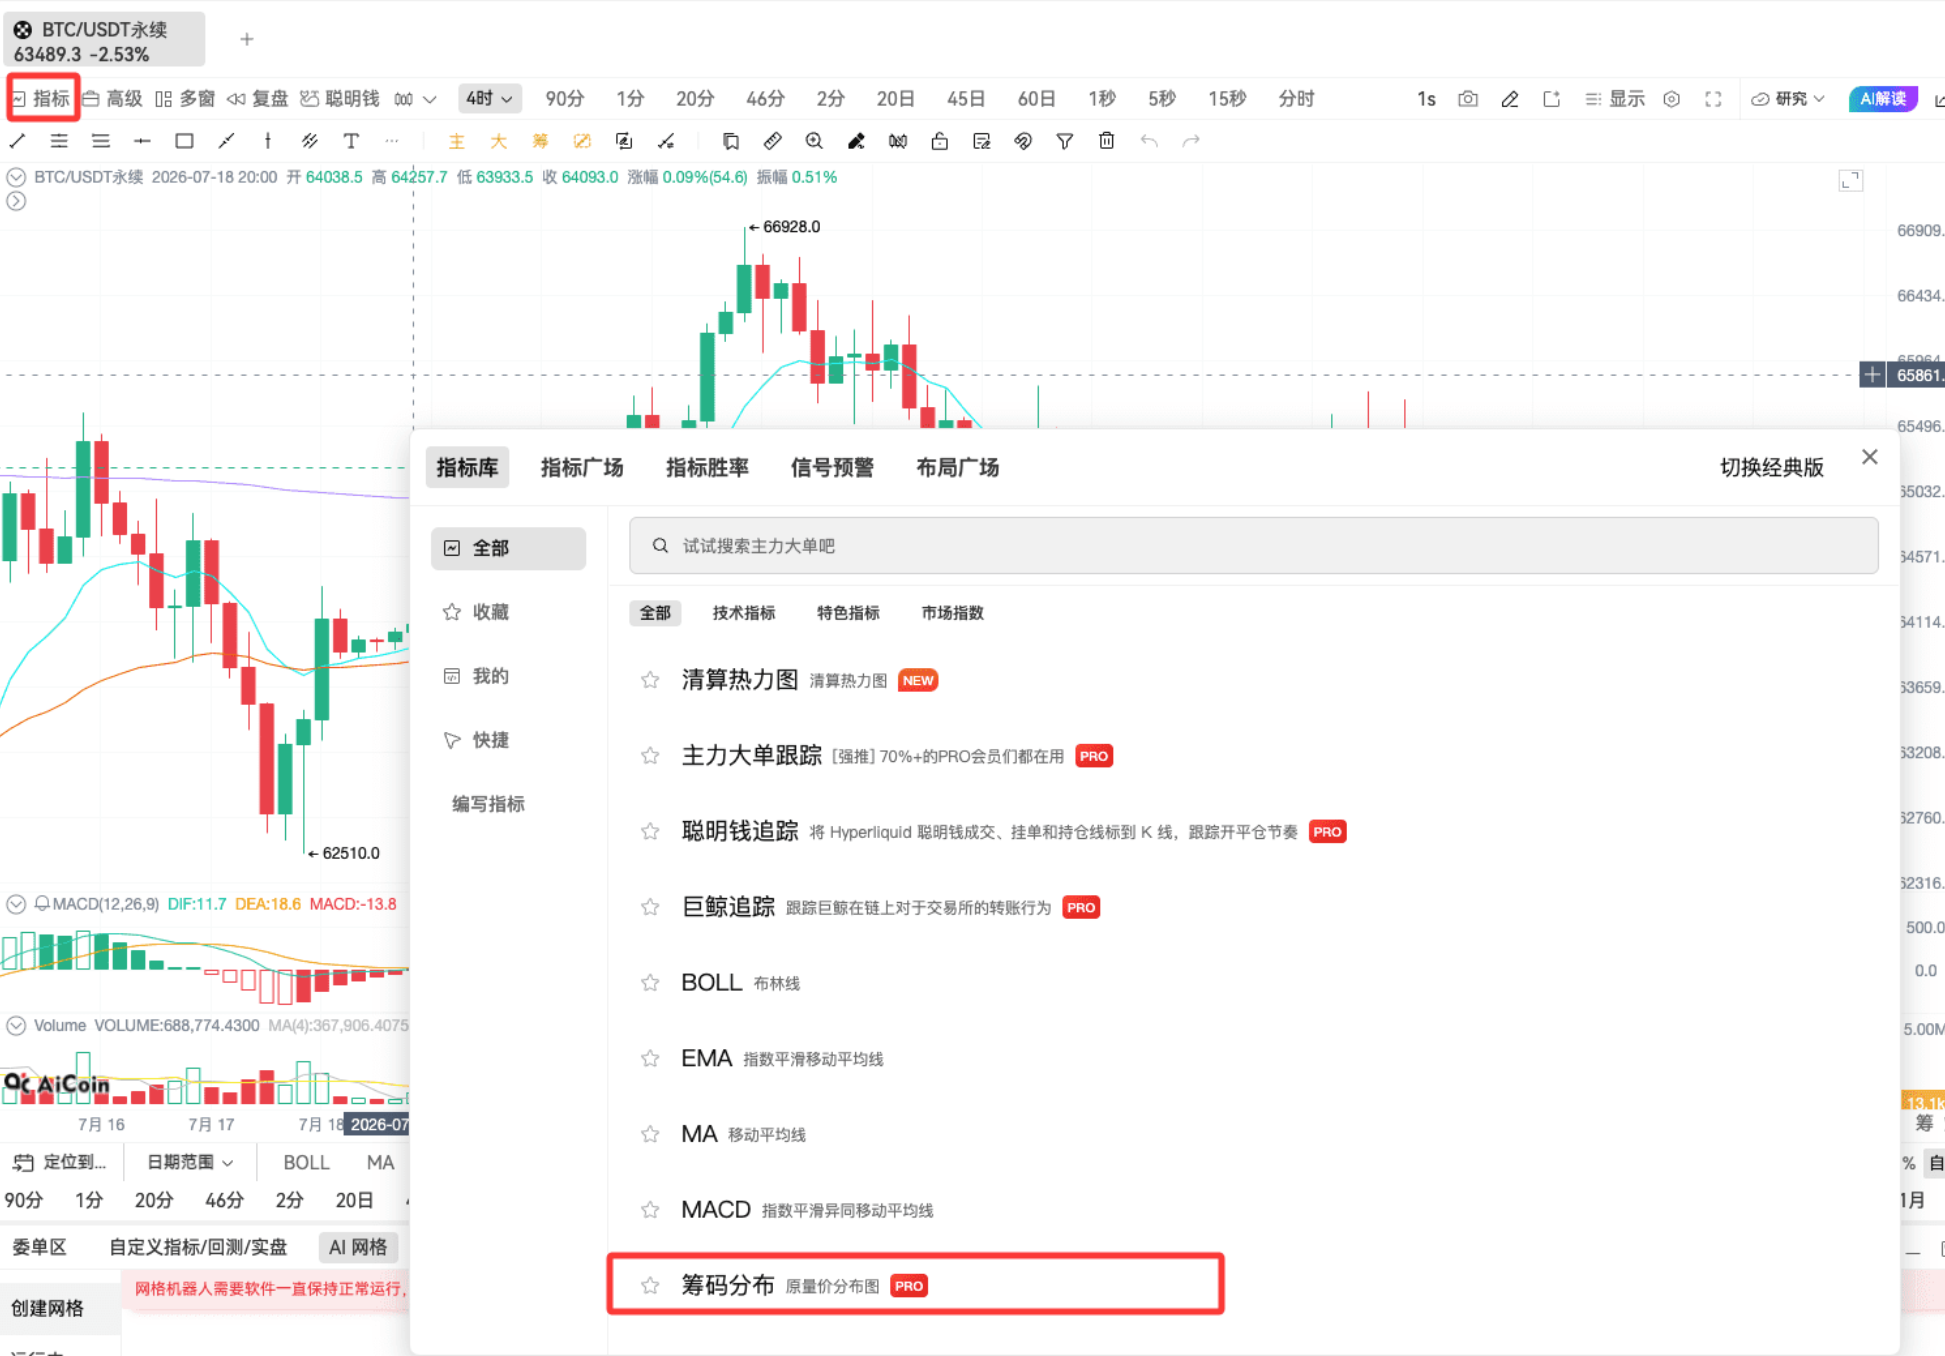Click the share export icon
The width and height of the screenshot is (1945, 1356).
coord(1551,99)
